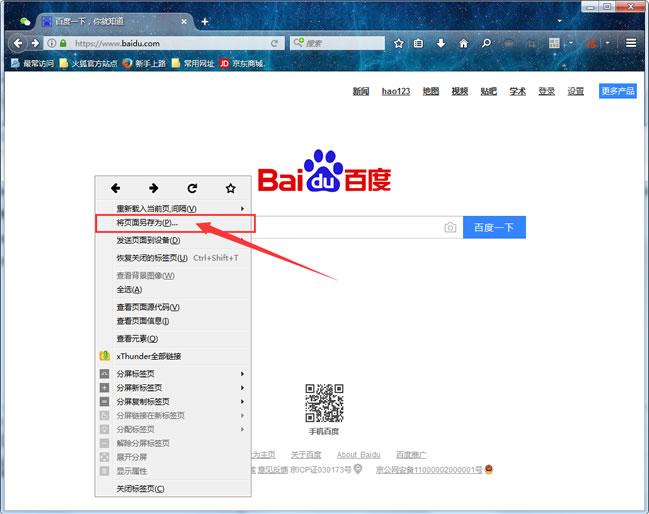Select 查看页面源代码(V) menu item
This screenshot has width=649, height=514.
(x=173, y=307)
